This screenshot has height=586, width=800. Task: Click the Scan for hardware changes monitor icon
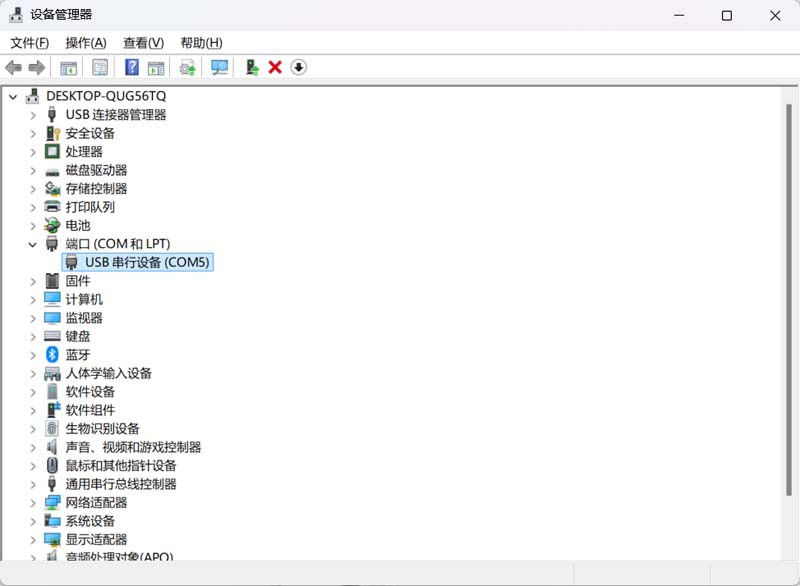point(219,67)
